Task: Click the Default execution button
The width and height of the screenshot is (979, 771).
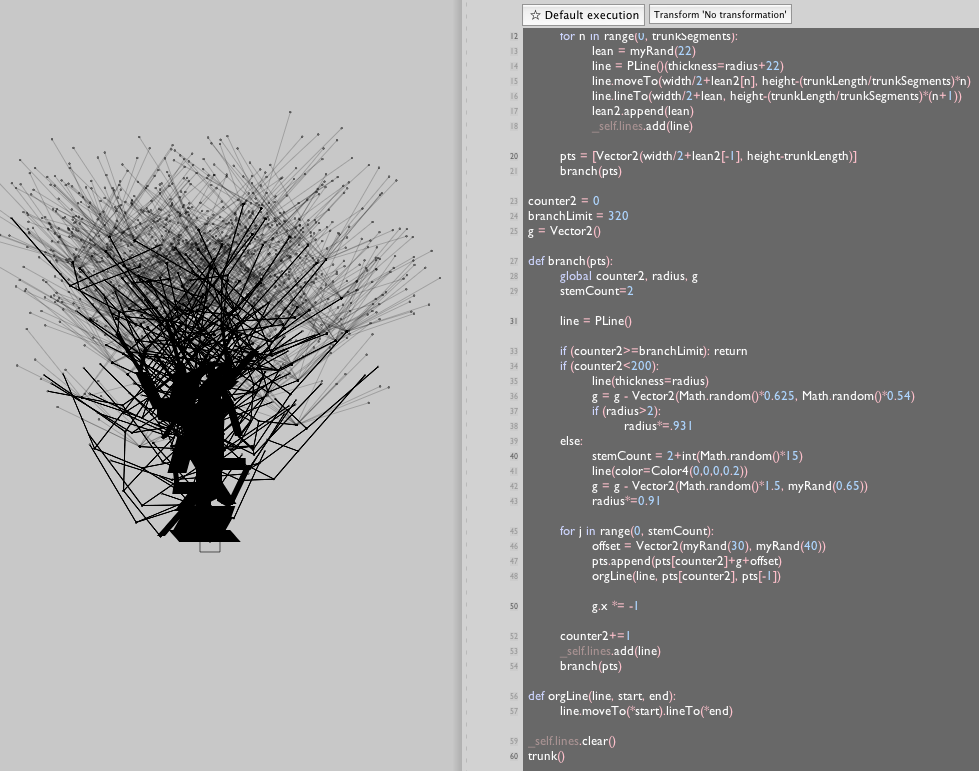Action: click(583, 15)
